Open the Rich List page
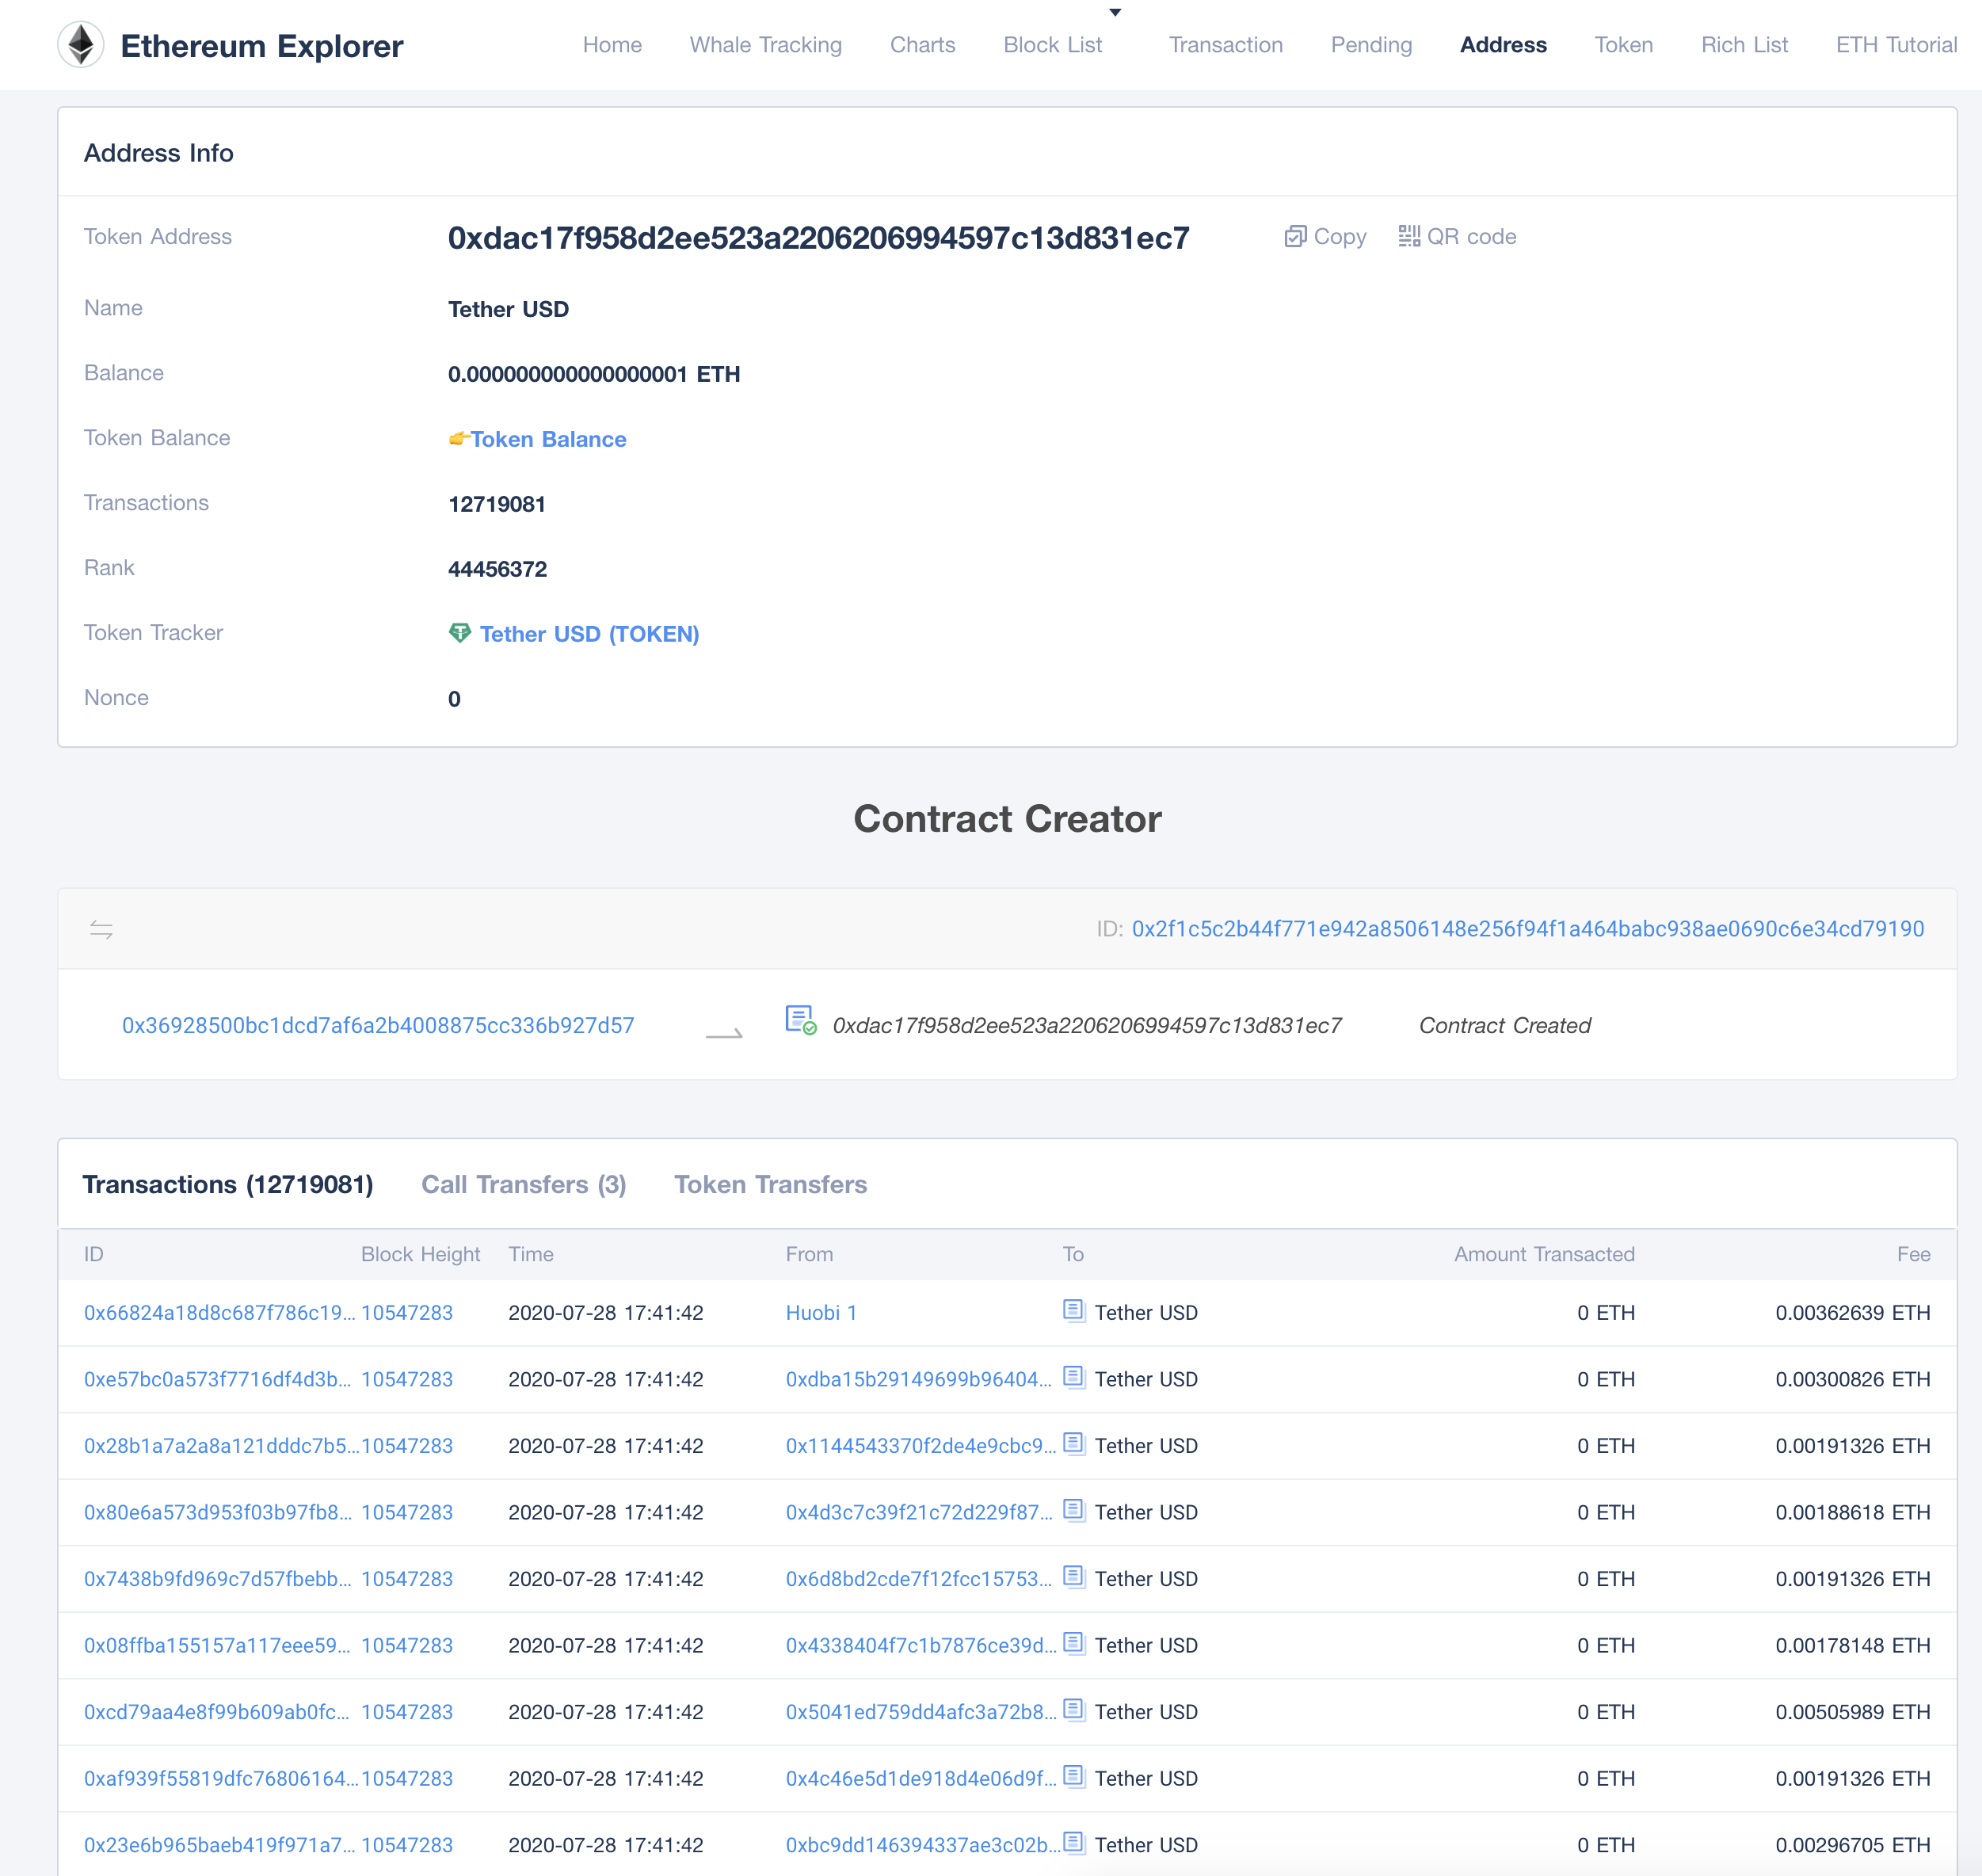This screenshot has height=1876, width=1982. [x=1744, y=45]
